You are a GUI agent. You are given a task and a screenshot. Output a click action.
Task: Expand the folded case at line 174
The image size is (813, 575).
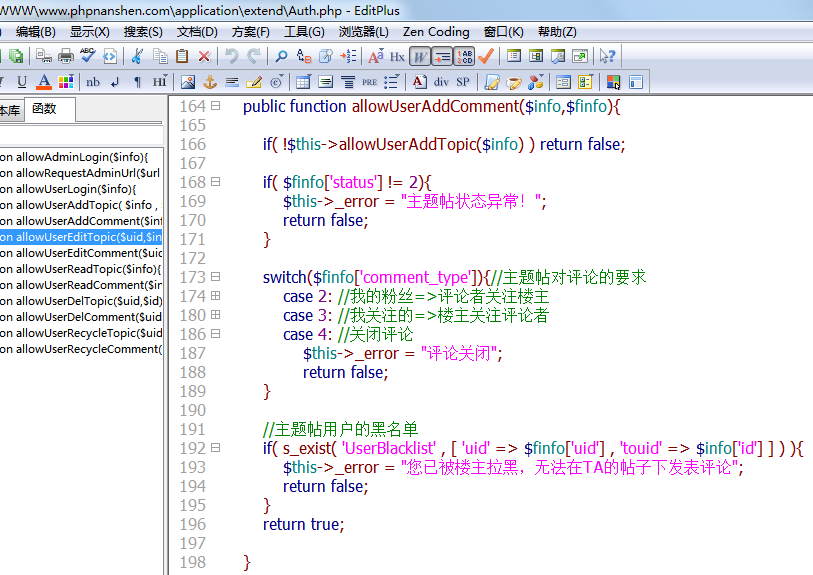click(216, 296)
